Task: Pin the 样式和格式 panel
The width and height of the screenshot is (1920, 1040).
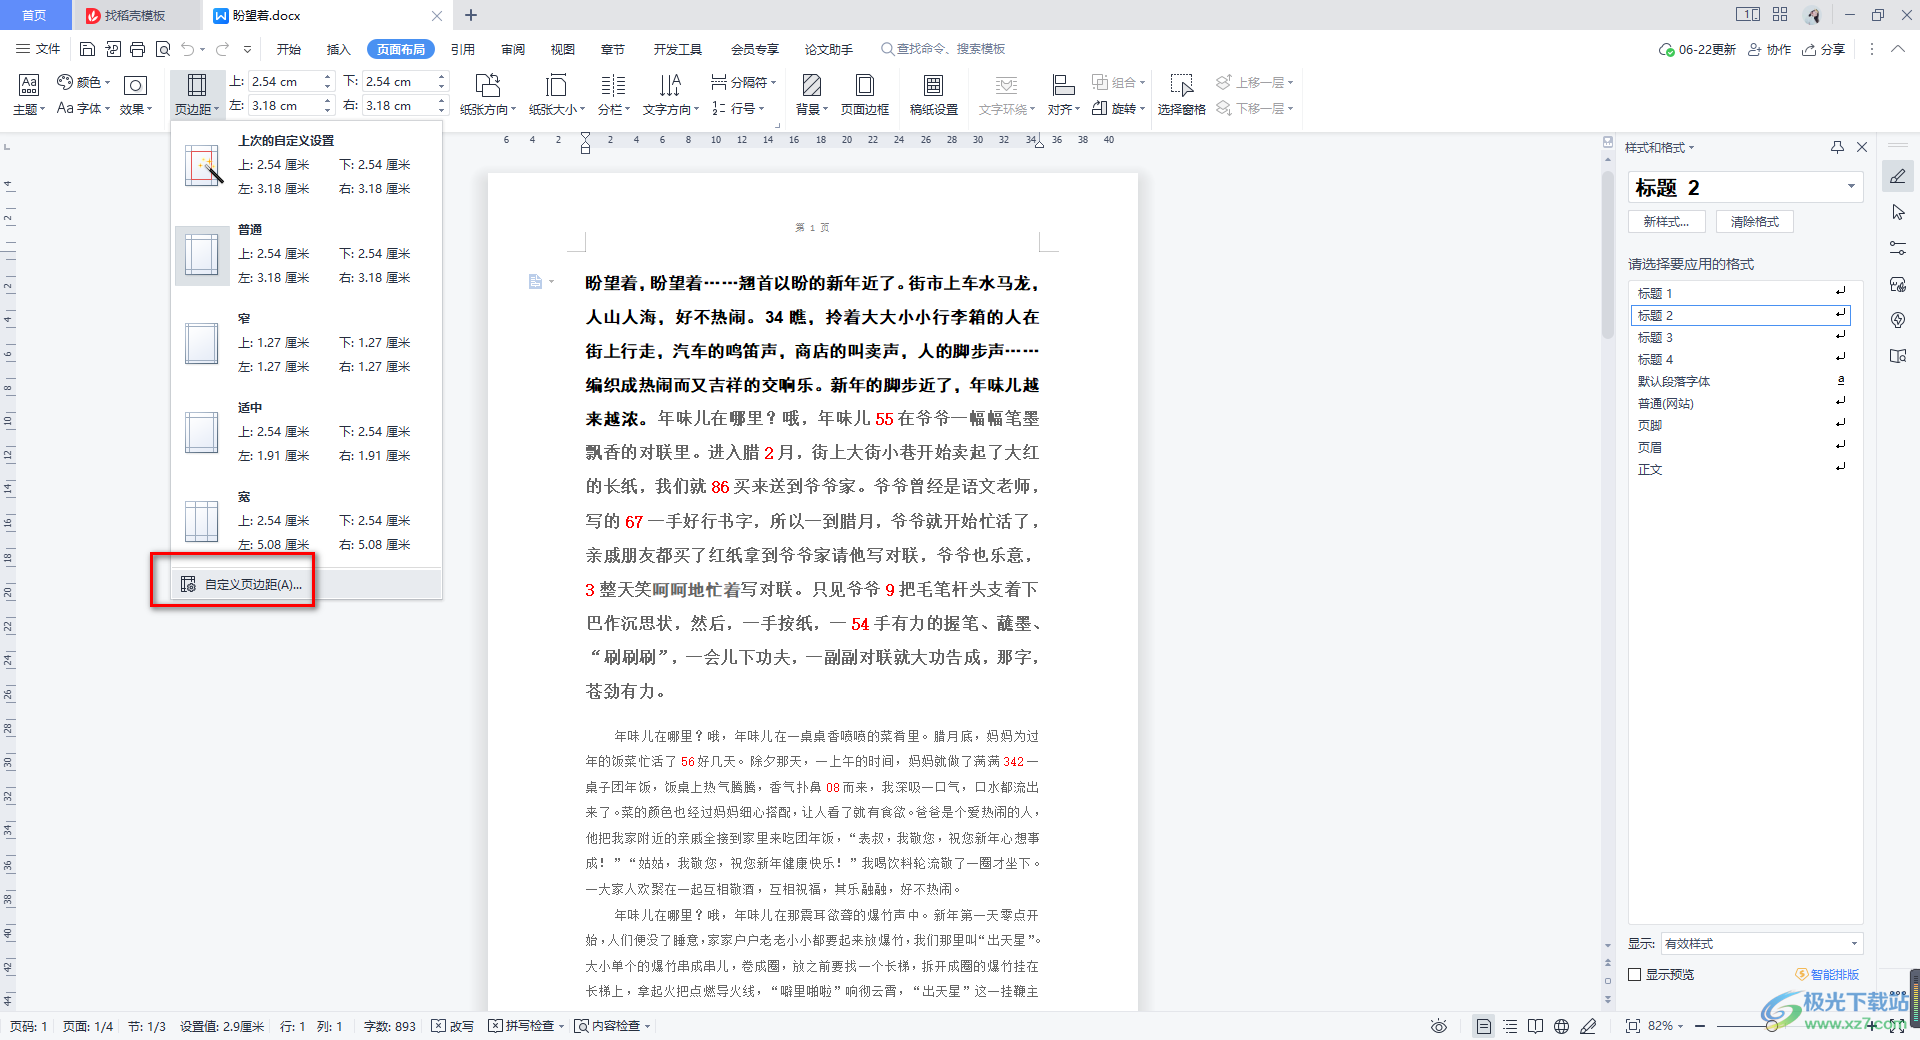Action: 1837,147
